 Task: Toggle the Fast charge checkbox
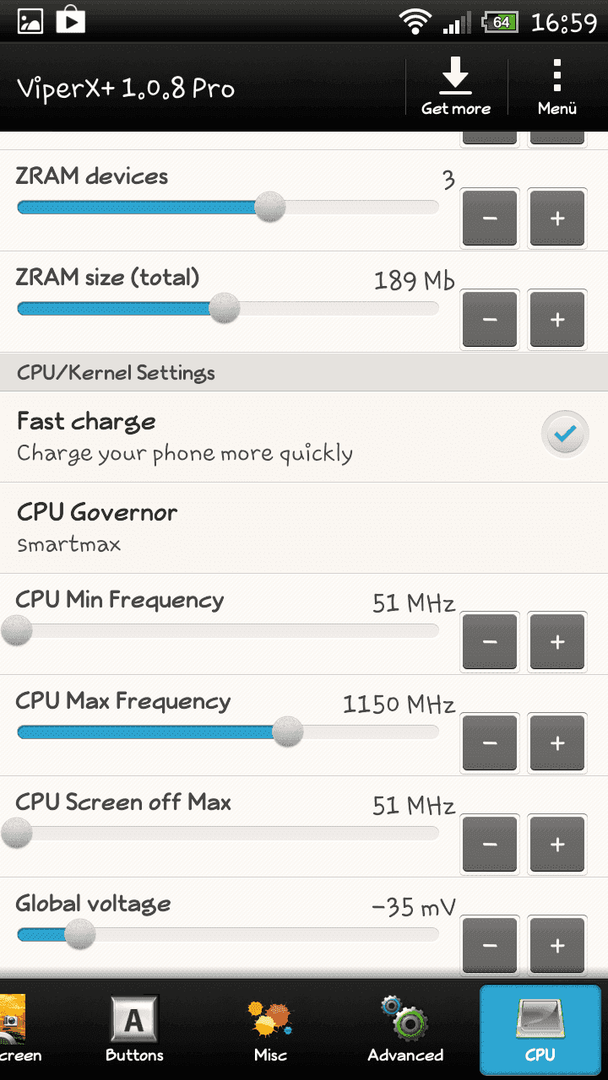pos(565,434)
